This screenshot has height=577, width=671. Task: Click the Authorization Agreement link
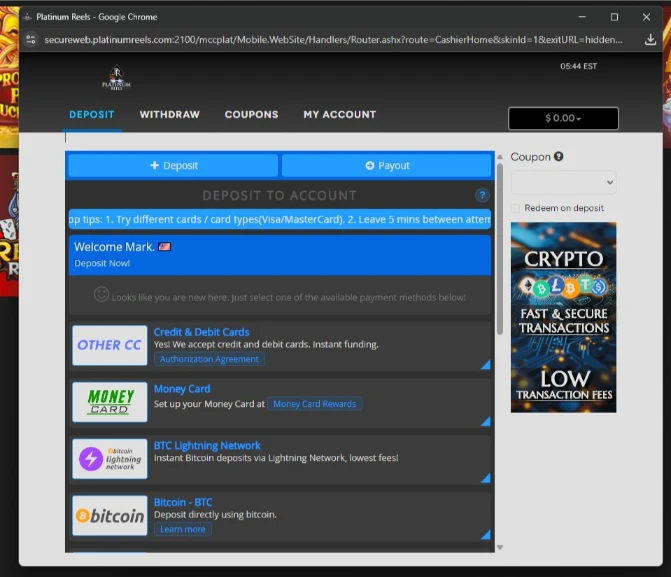pos(209,359)
